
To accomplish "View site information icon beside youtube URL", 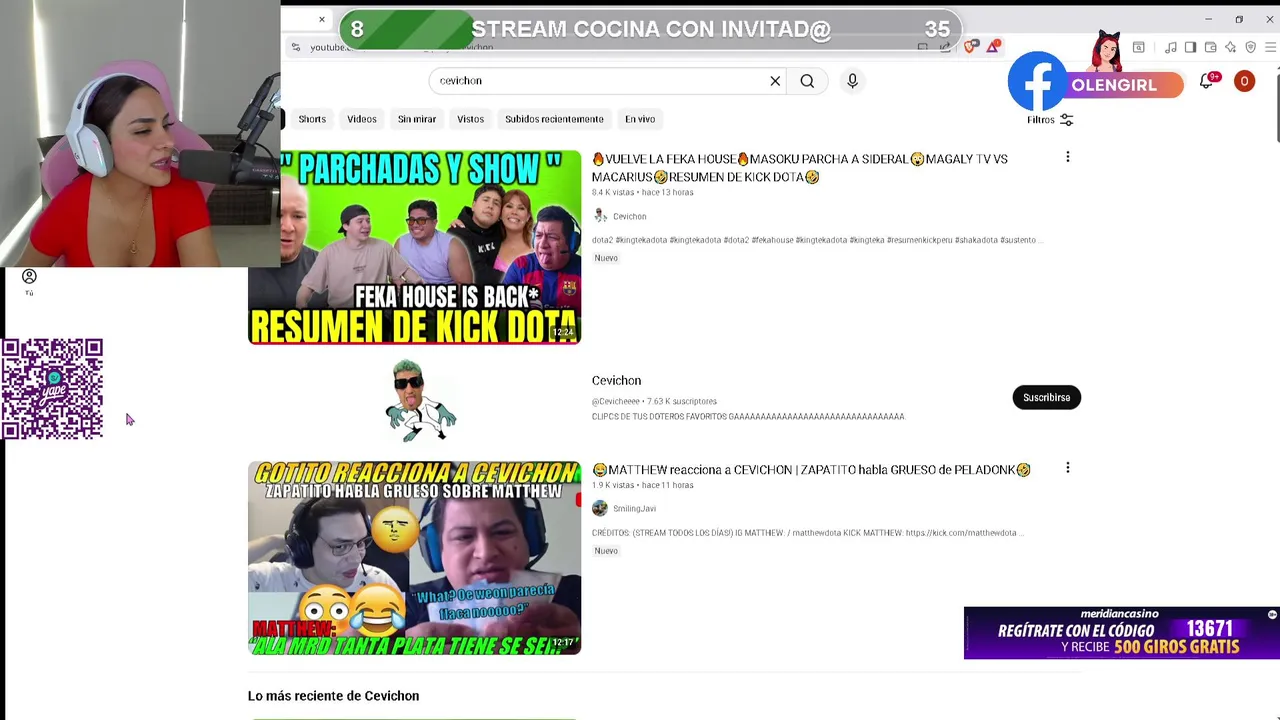I will [x=296, y=47].
